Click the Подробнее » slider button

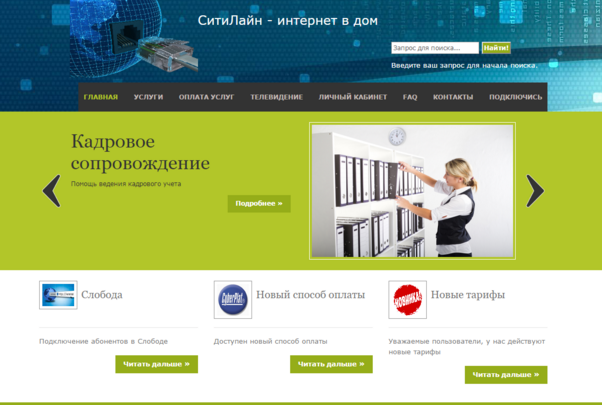(259, 204)
